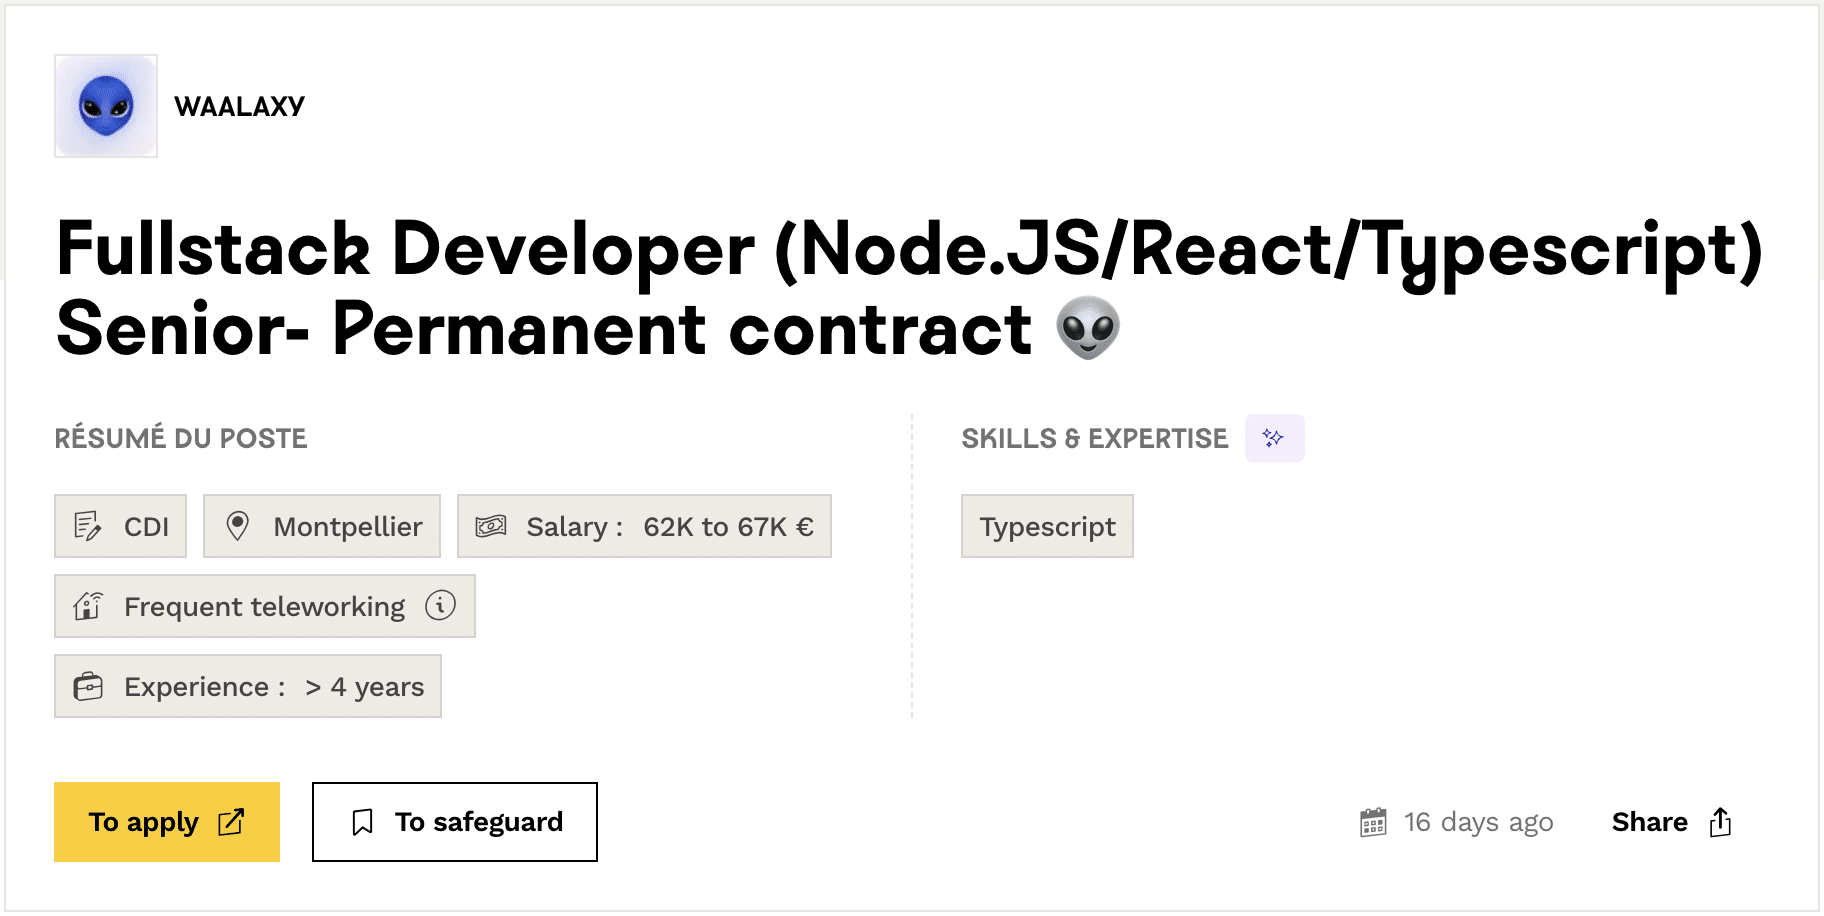Image resolution: width=1824 pixels, height=916 pixels.
Task: Show teleworking info via the circled i icon
Action: pyautogui.click(x=440, y=605)
